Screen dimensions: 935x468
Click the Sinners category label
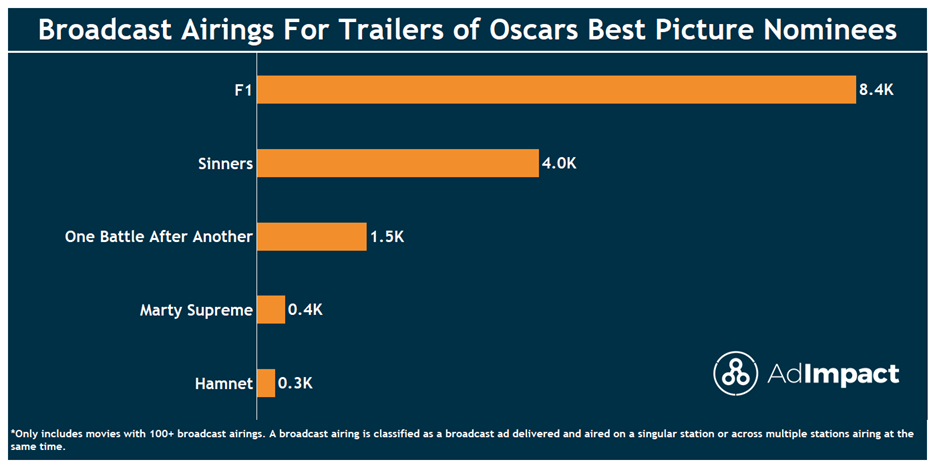coord(224,164)
